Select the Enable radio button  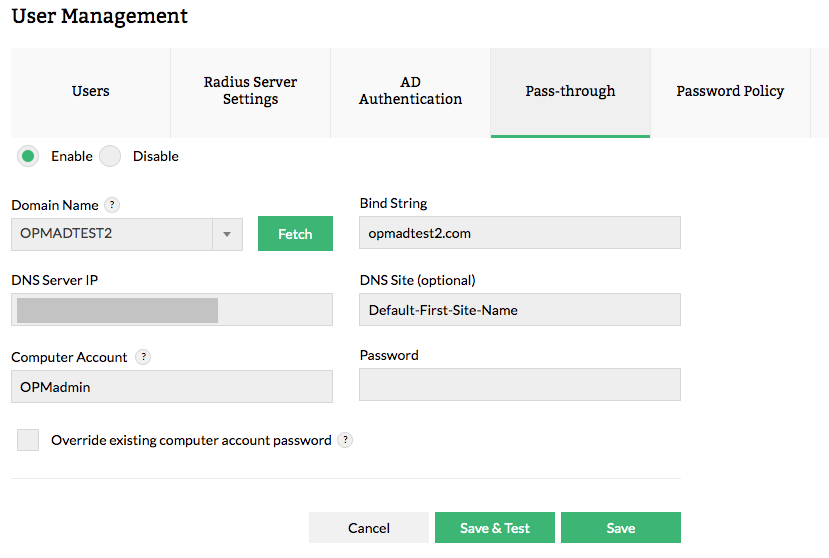(28, 156)
